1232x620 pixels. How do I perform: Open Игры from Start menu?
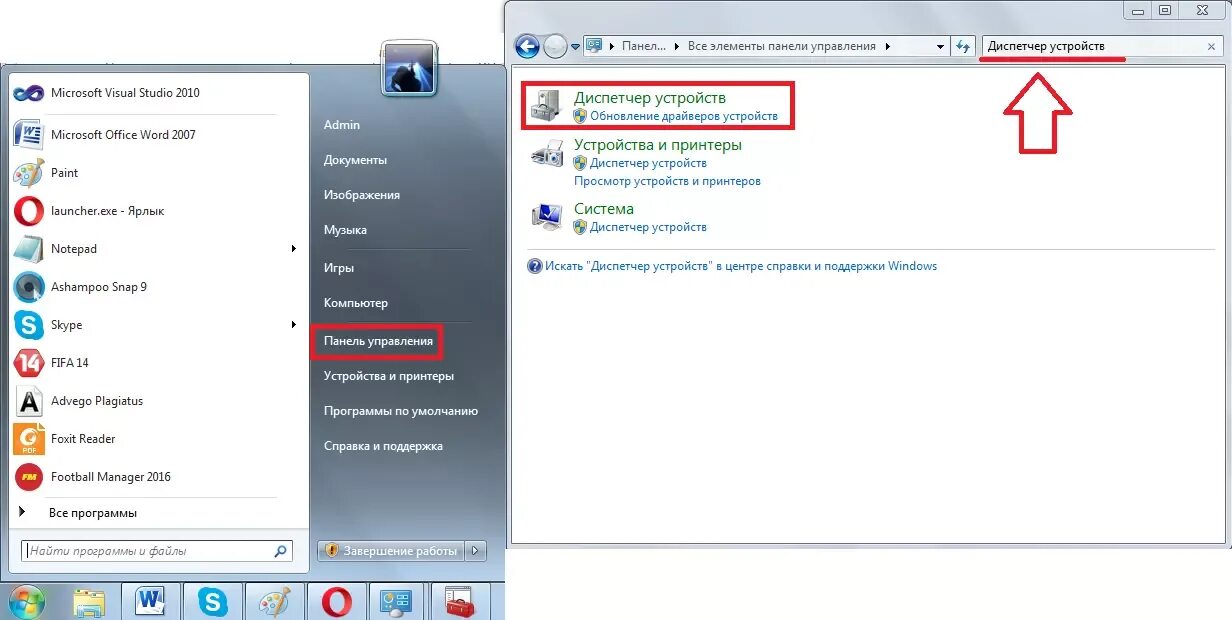339,268
